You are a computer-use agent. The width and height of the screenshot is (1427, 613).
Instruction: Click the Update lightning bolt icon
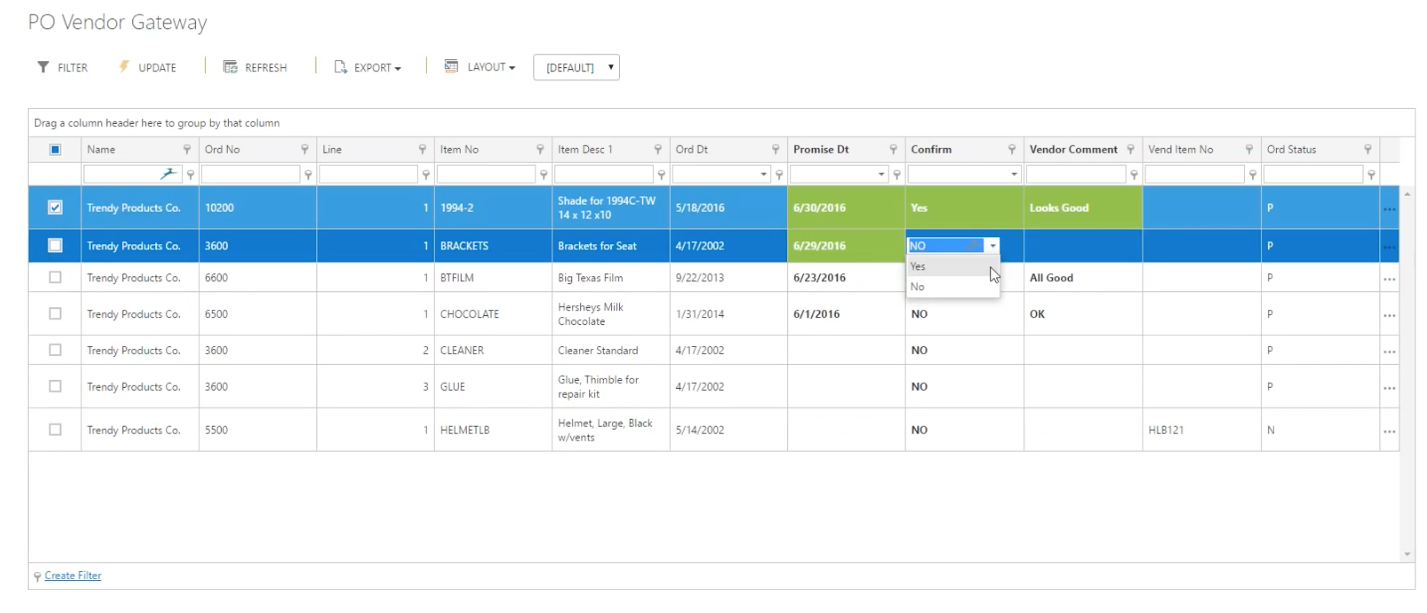pos(125,68)
